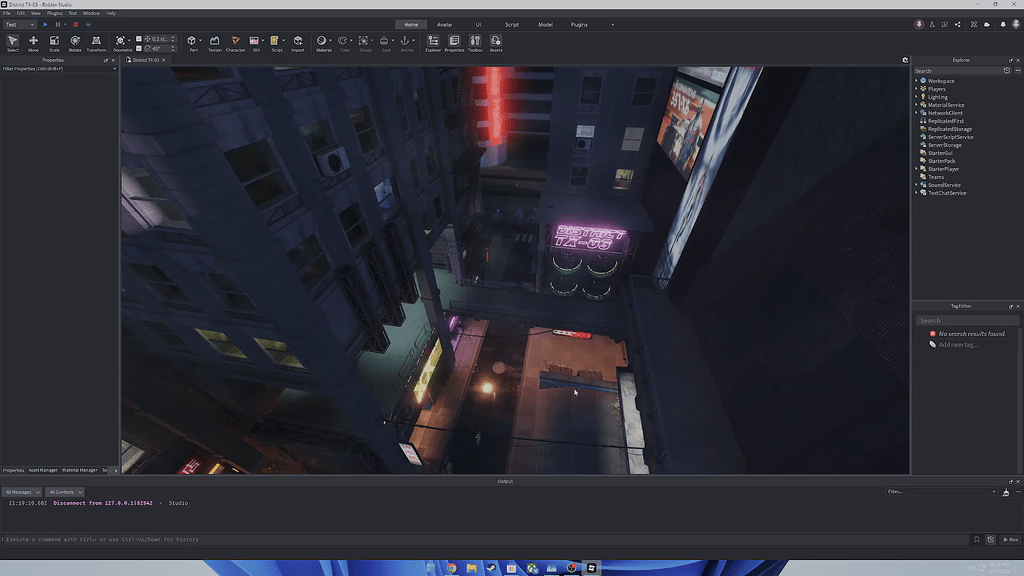This screenshot has height=576, width=1024.
Task: Switch to the Model ribbon tab
Action: (x=545, y=25)
